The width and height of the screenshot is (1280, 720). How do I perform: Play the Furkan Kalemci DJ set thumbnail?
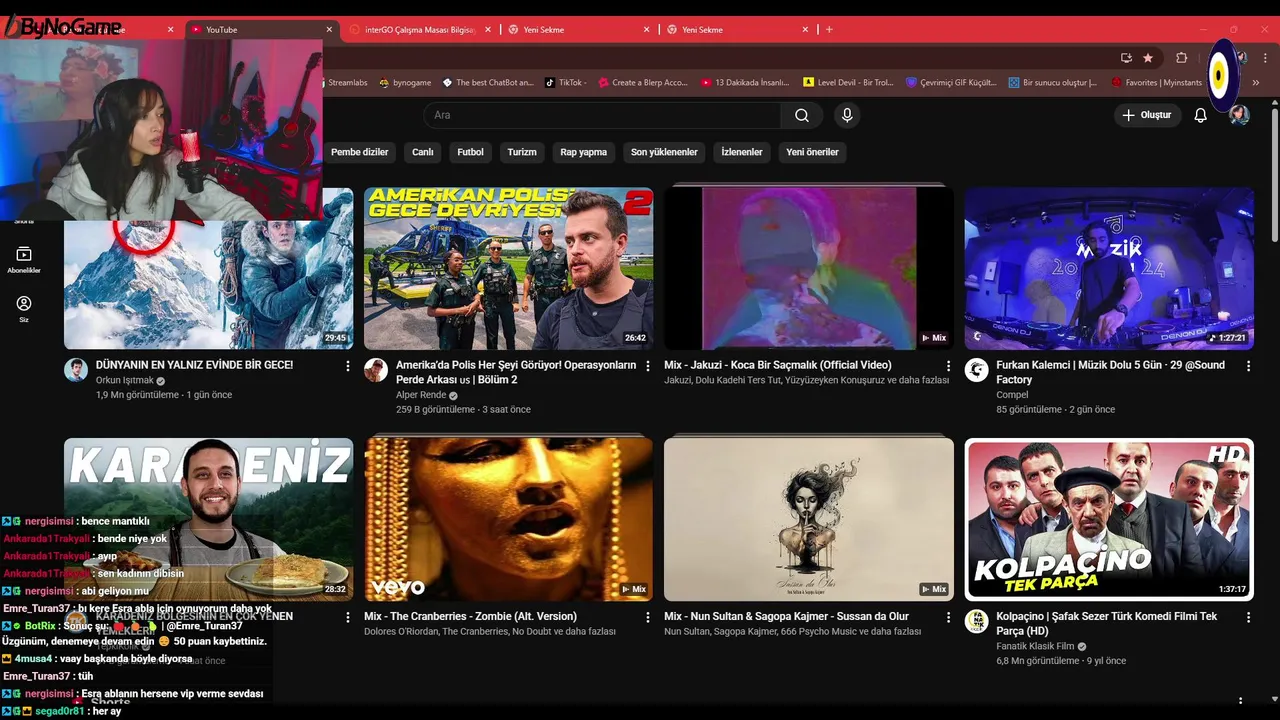pos(1109,268)
